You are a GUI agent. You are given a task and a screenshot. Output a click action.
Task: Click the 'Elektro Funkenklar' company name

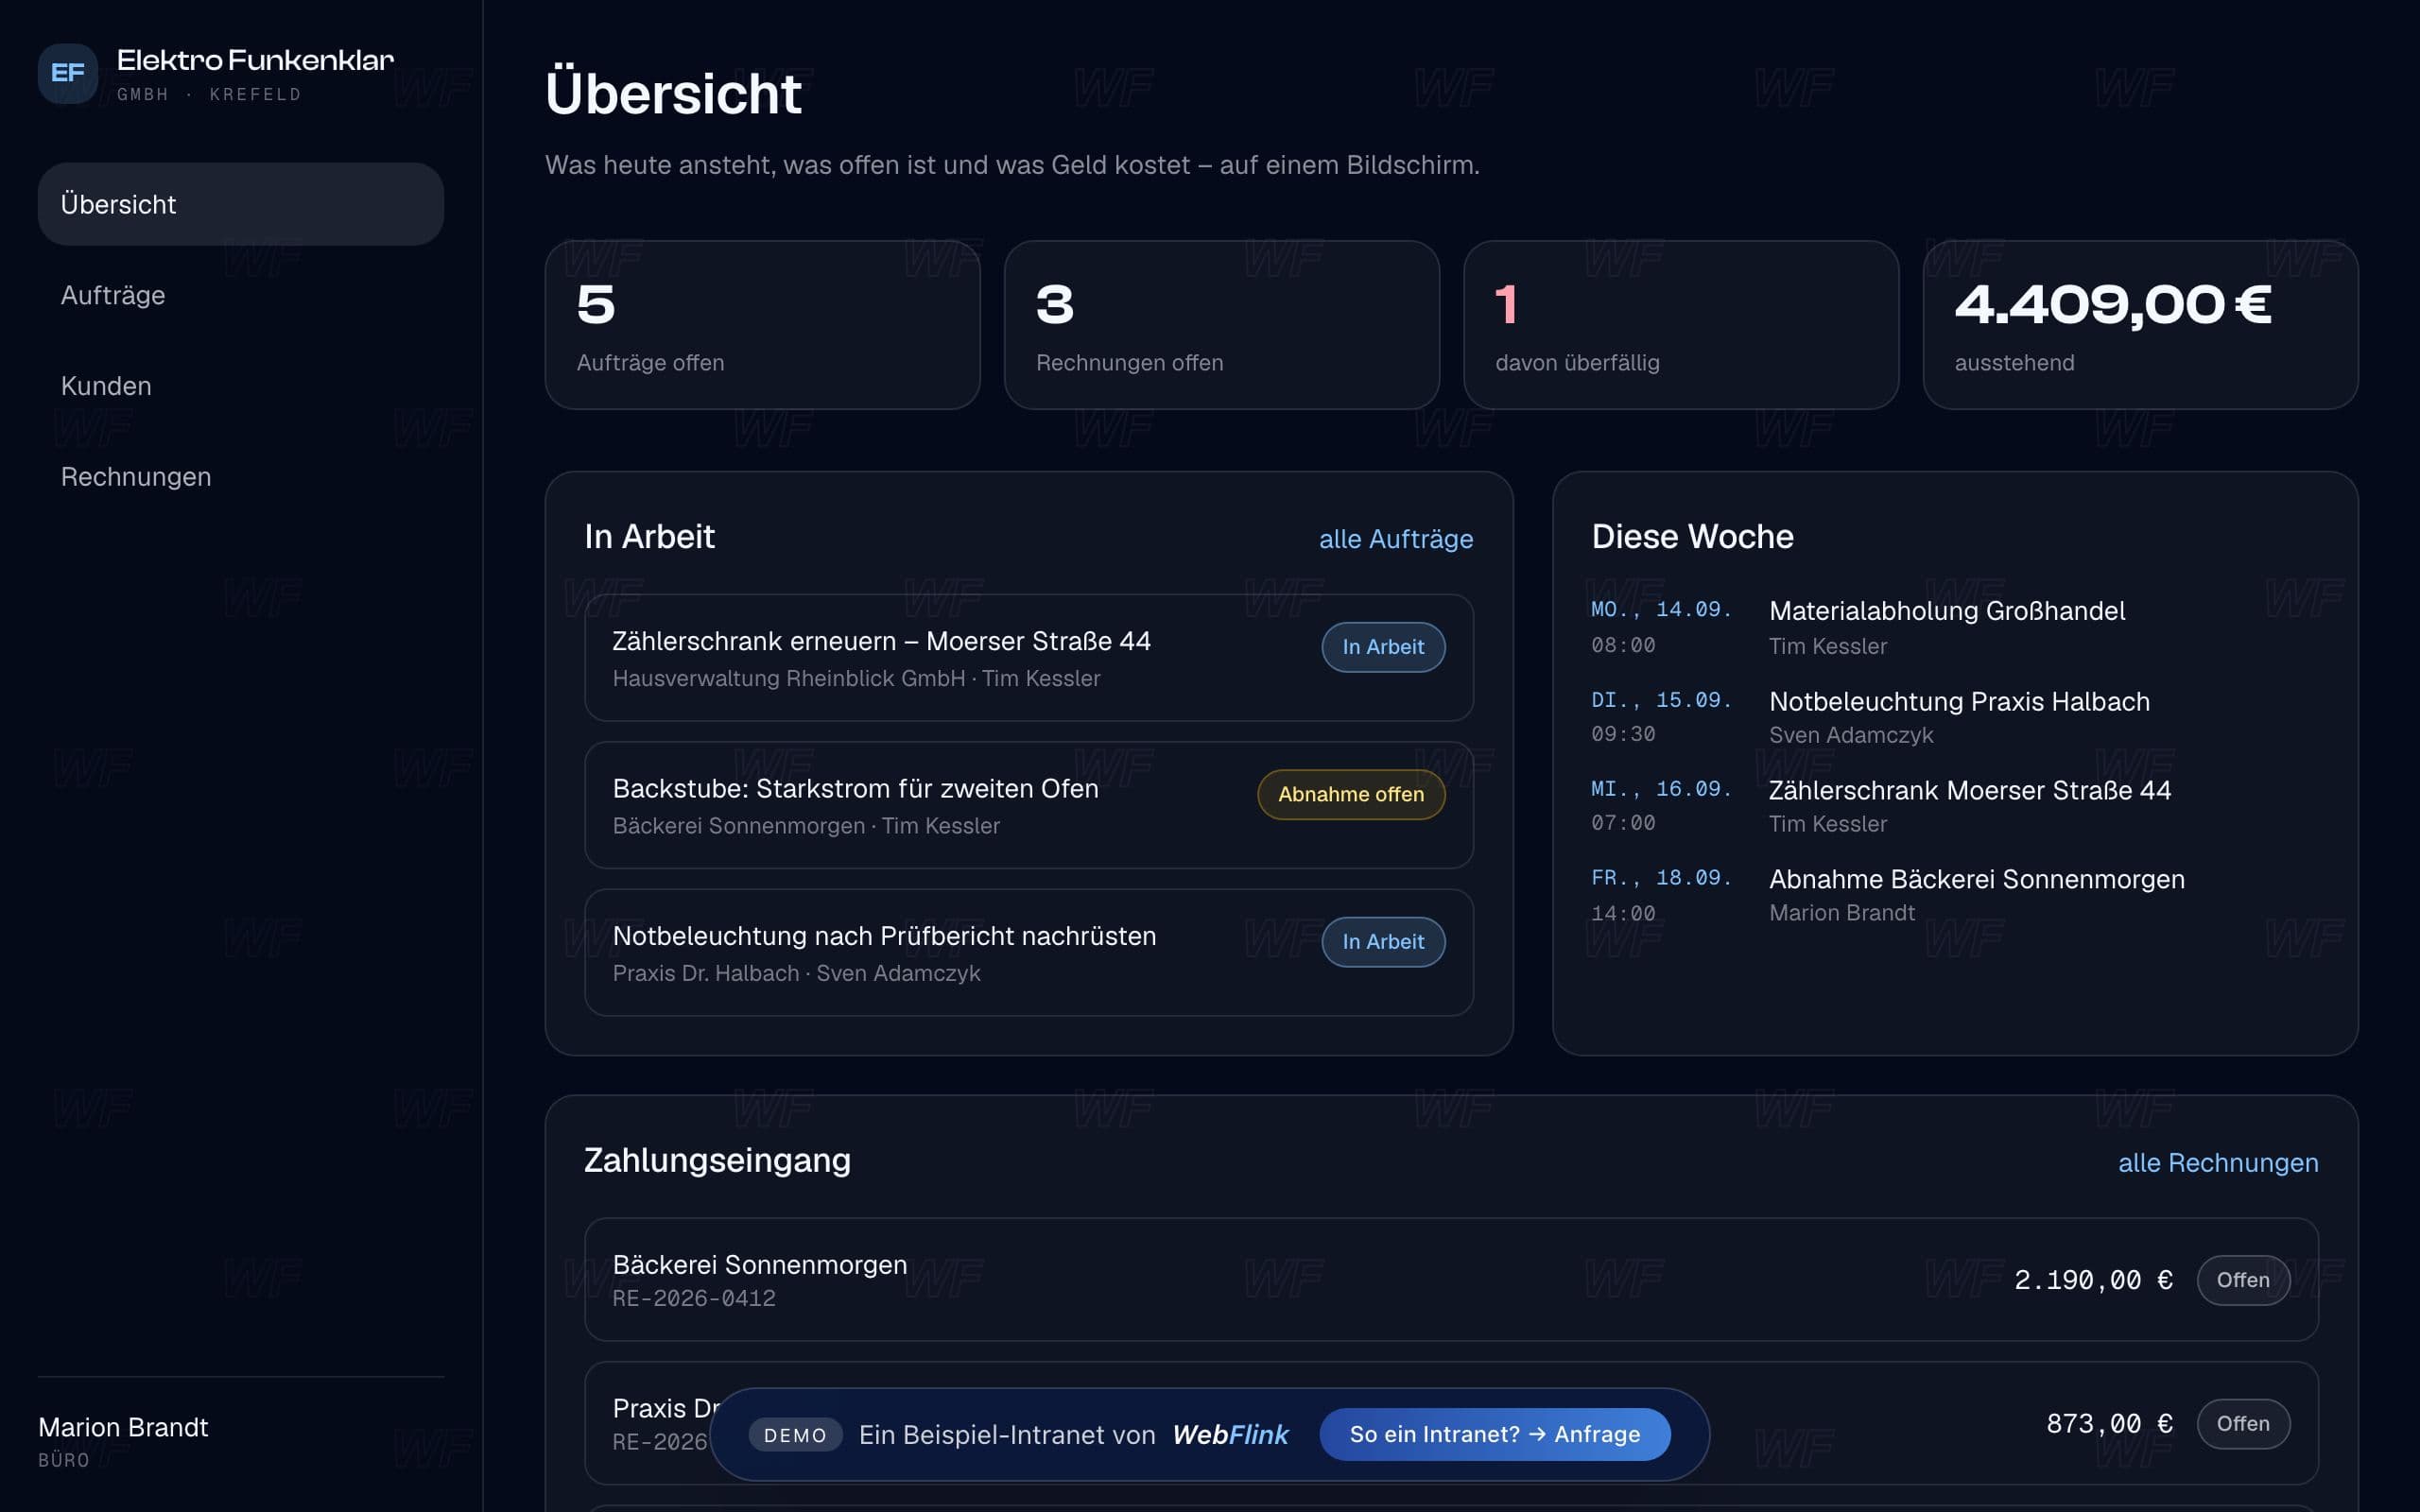click(255, 60)
